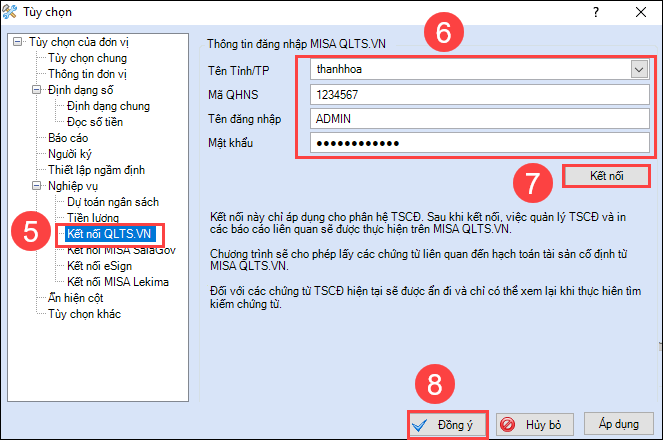Click Tùy chọn của đơn vị label
Screen dimensions: 663x440
(x=79, y=42)
